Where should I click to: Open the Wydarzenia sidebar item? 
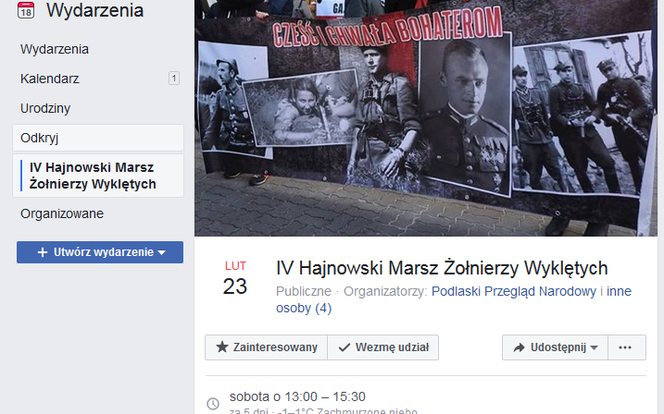pos(55,49)
